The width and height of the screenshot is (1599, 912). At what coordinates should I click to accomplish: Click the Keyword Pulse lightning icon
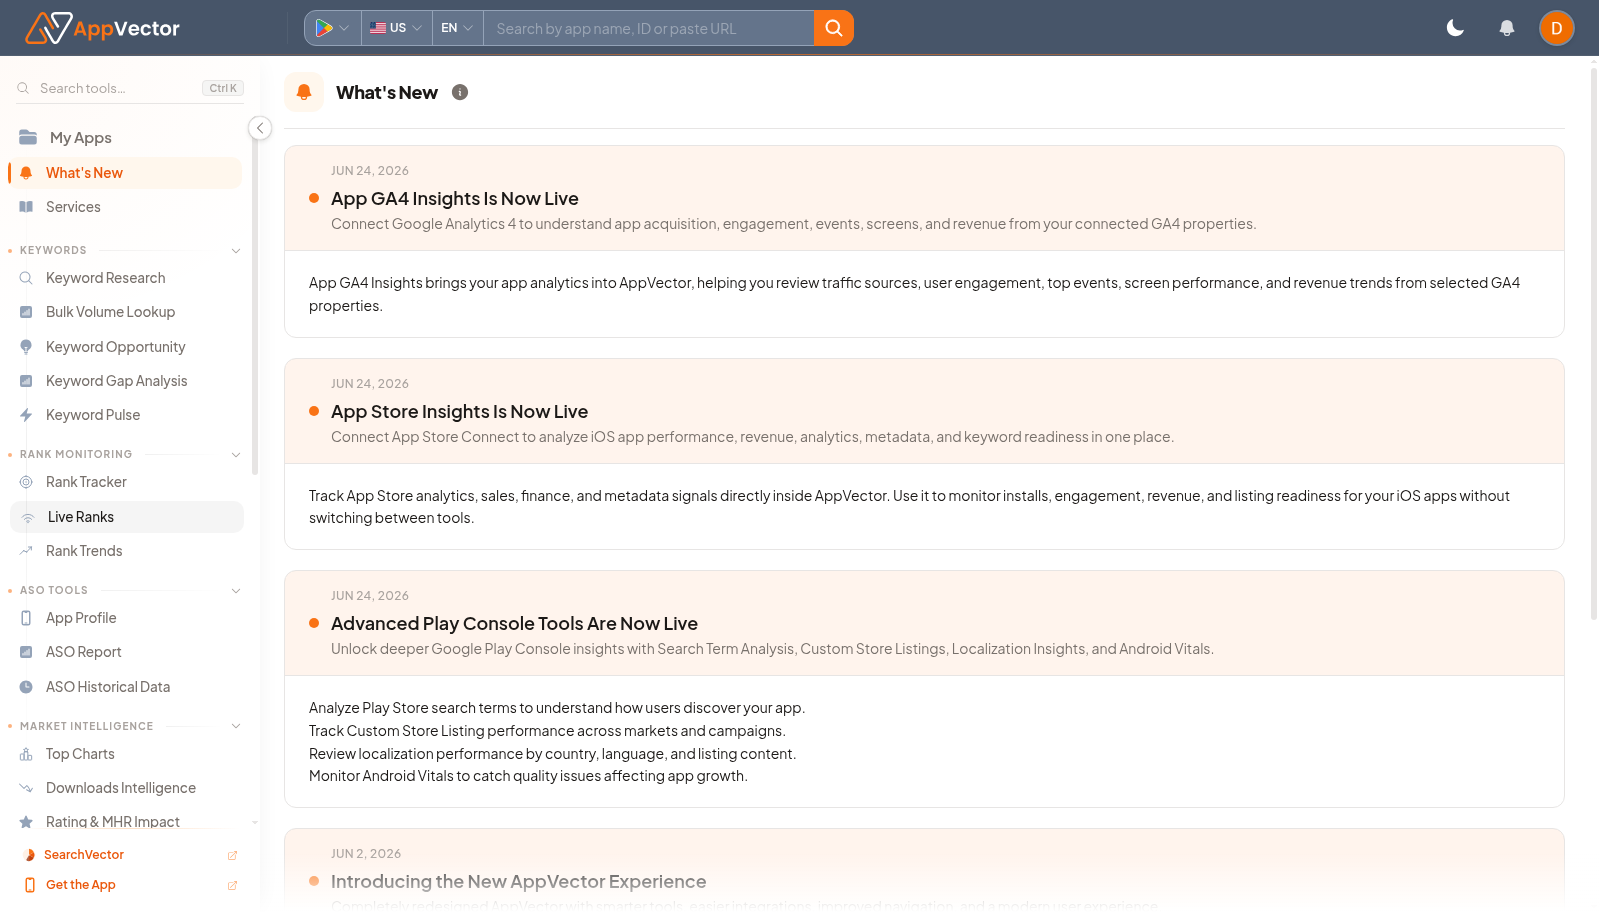point(26,415)
